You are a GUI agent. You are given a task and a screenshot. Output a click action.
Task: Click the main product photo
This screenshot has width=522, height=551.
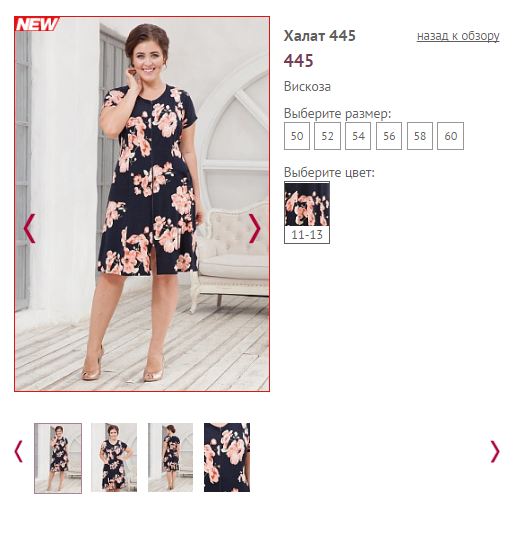coord(142,204)
